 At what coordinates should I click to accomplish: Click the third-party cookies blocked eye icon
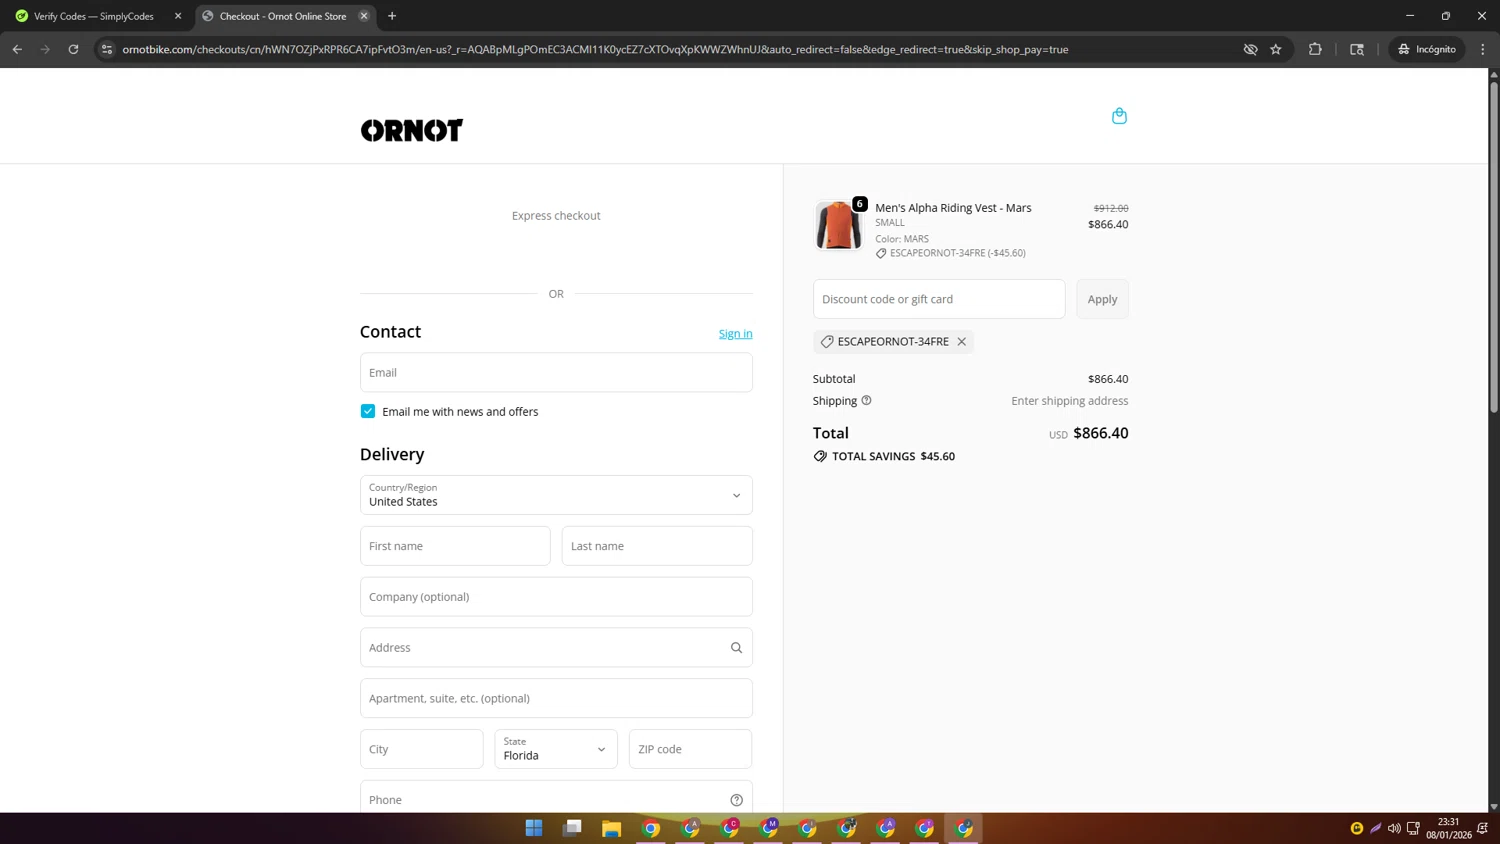(x=1250, y=49)
